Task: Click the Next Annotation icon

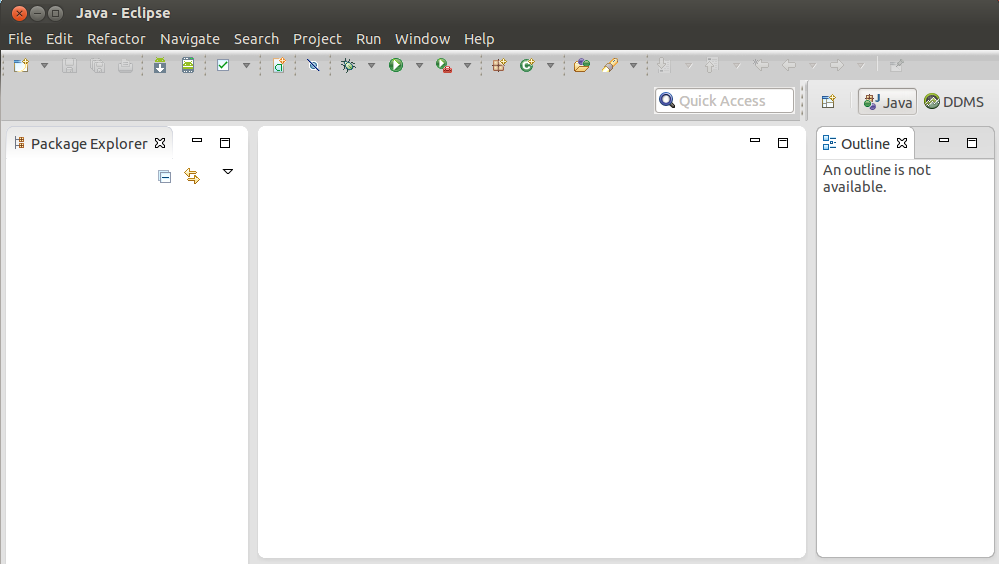Action: coord(664,65)
